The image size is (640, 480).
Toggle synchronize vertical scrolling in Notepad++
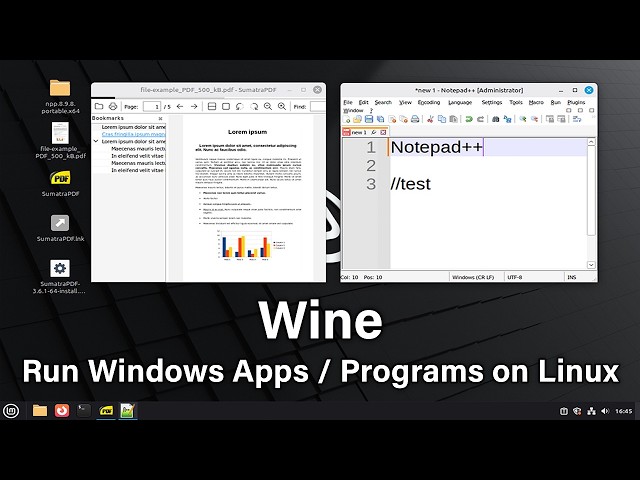[x=550, y=119]
